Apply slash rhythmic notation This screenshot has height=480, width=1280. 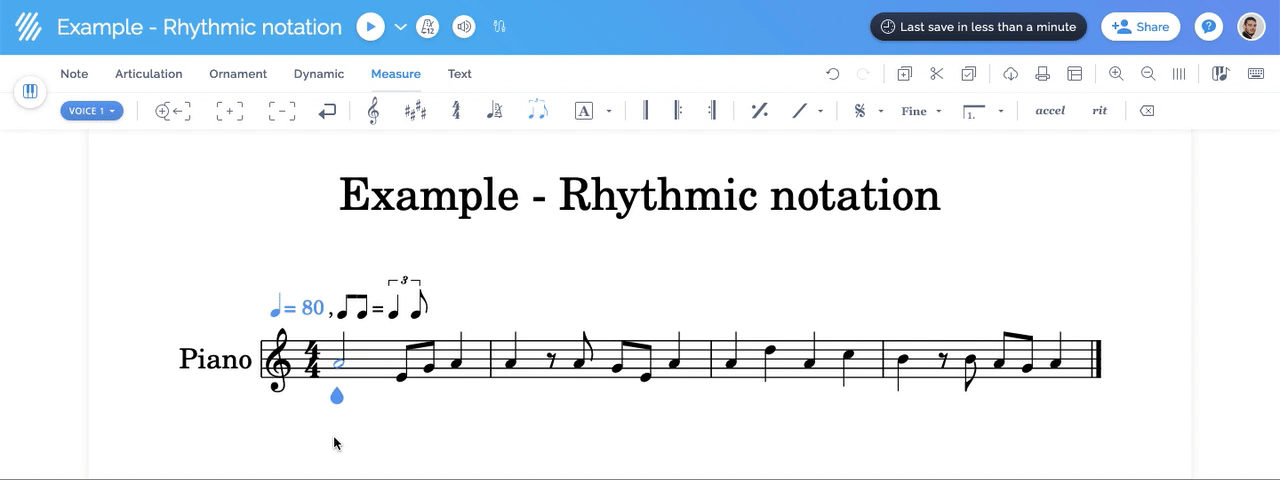tap(799, 111)
